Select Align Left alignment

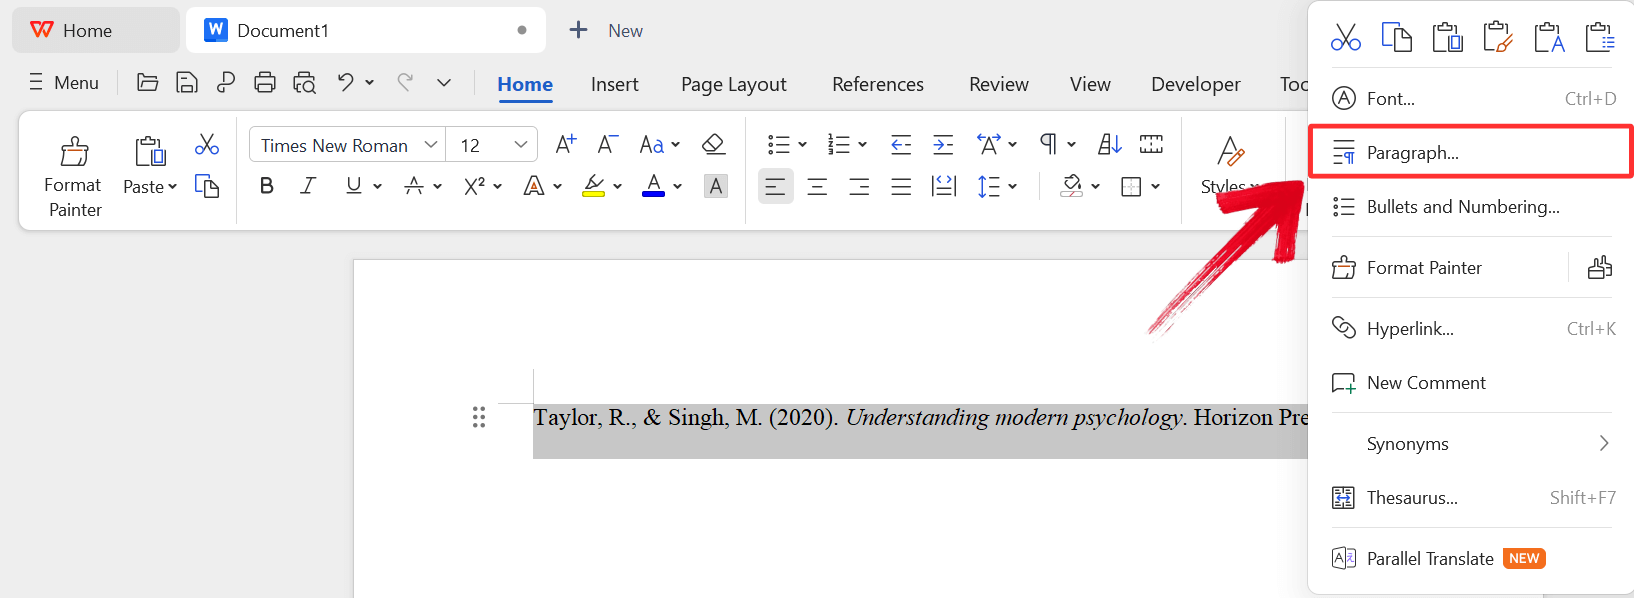[775, 186]
